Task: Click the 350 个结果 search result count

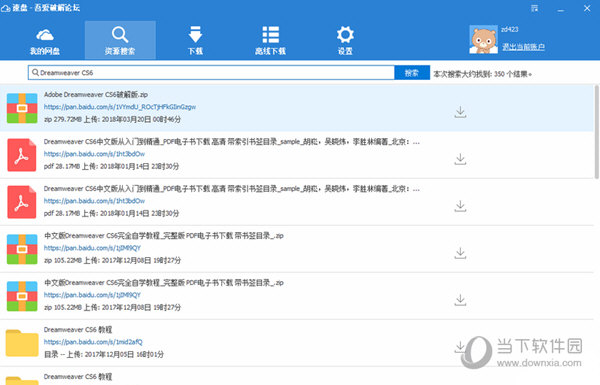Action: click(513, 74)
